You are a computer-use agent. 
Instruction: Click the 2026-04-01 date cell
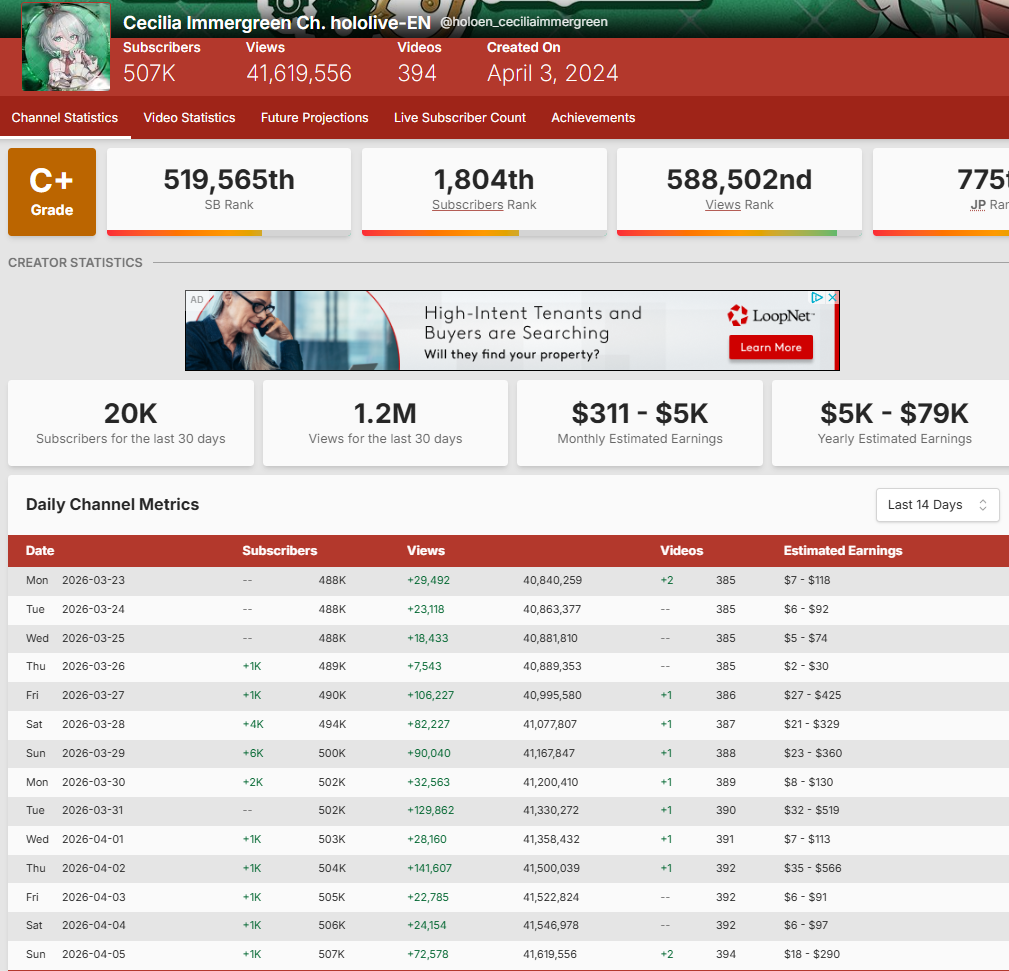pyautogui.click(x=93, y=840)
